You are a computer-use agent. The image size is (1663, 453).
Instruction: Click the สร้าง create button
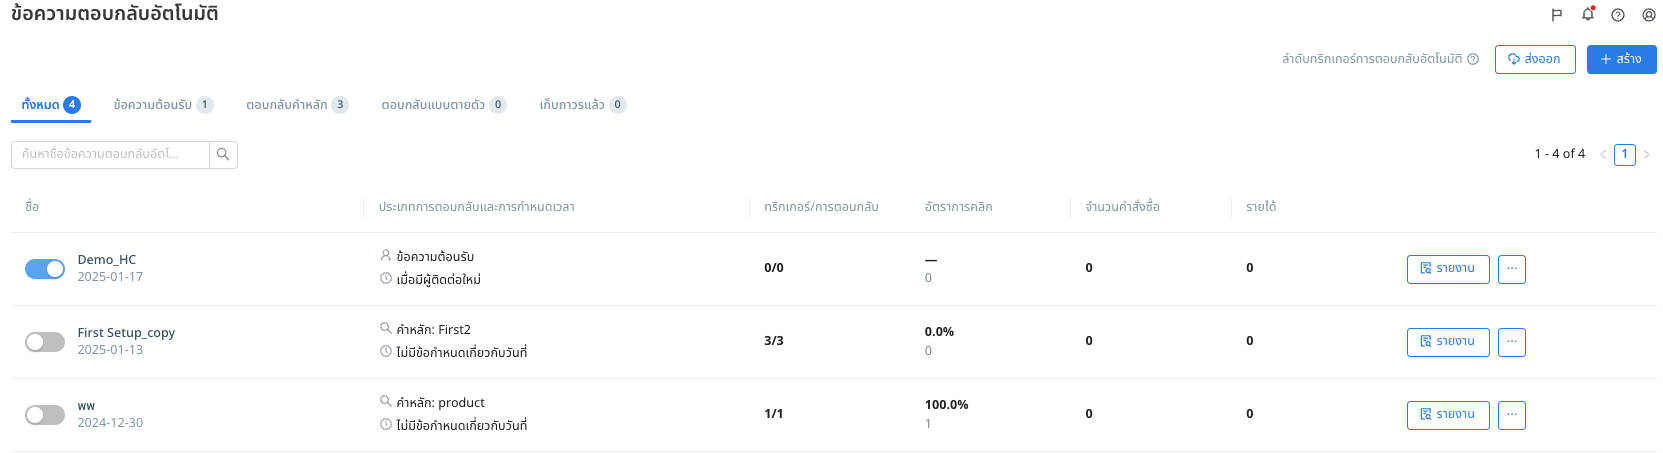pyautogui.click(x=1621, y=59)
